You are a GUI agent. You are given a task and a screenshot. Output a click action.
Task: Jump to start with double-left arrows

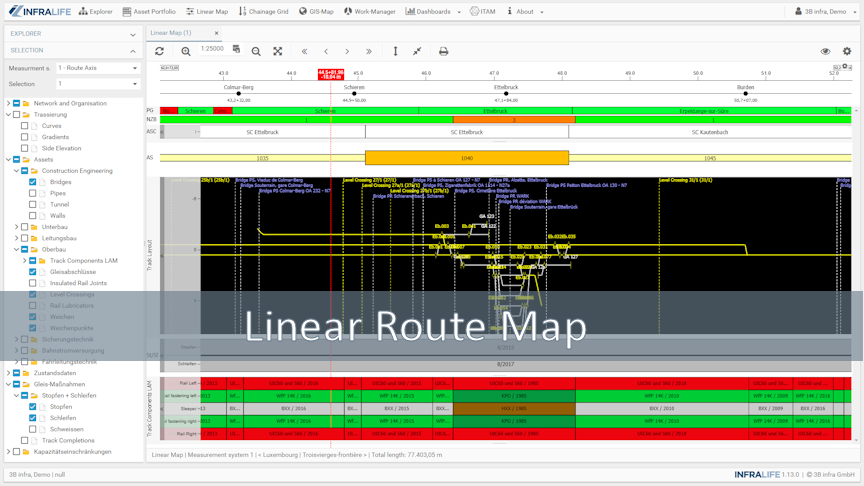pos(305,51)
